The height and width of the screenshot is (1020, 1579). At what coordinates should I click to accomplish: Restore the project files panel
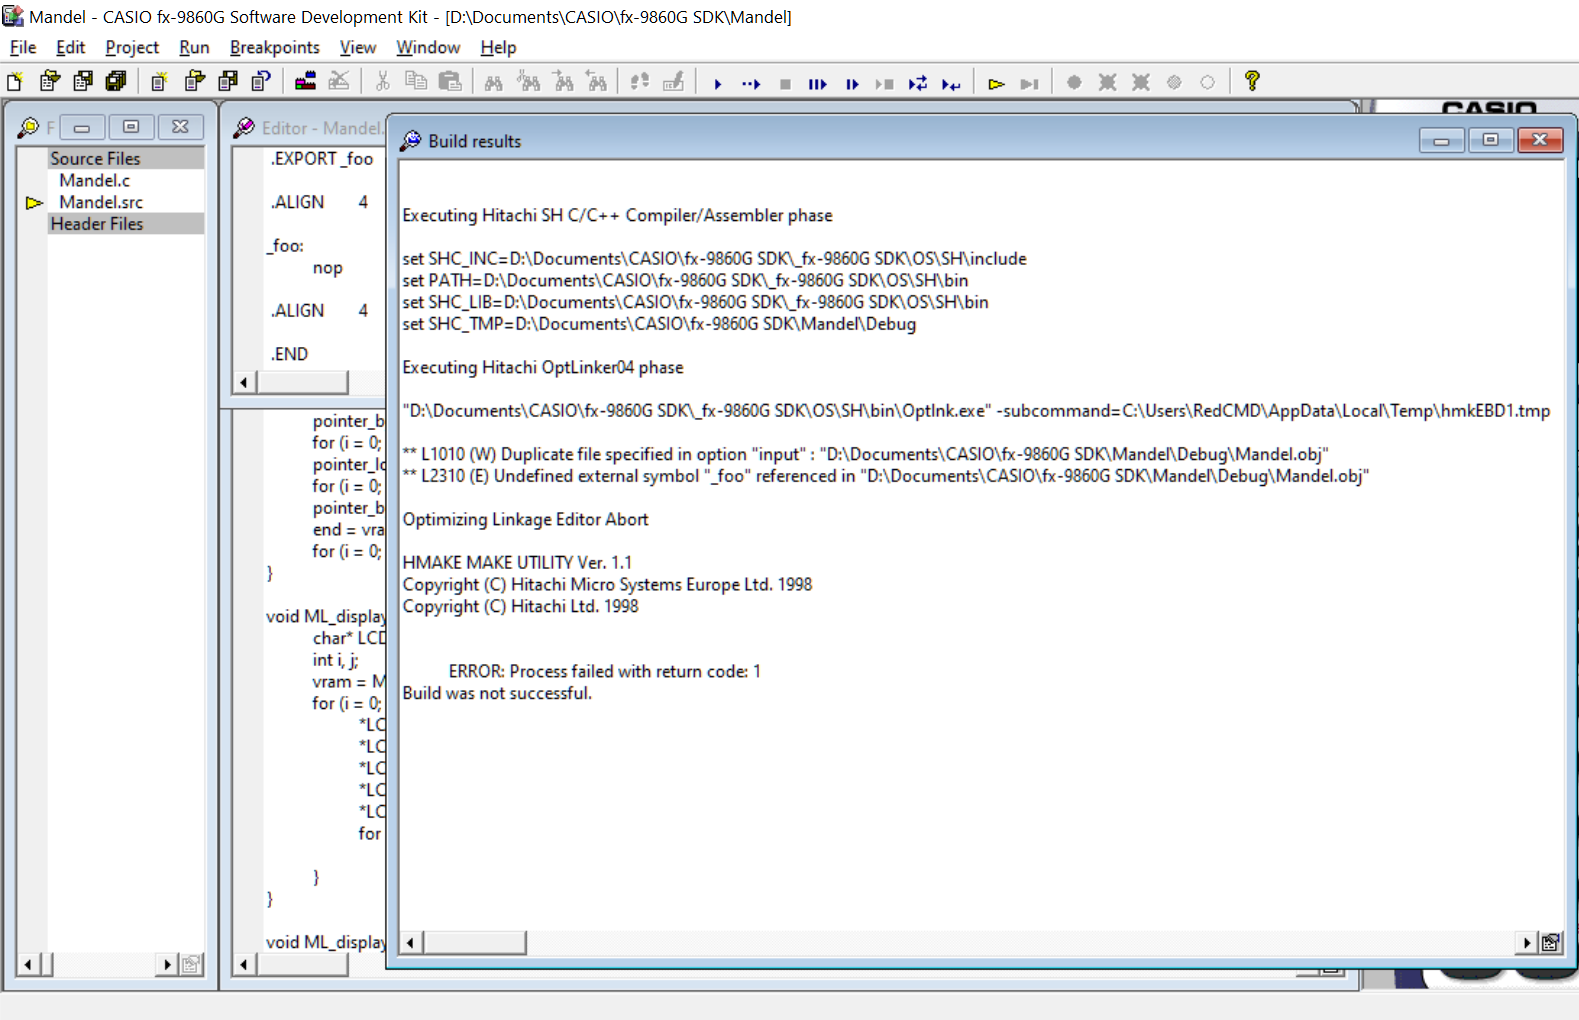pos(131,127)
